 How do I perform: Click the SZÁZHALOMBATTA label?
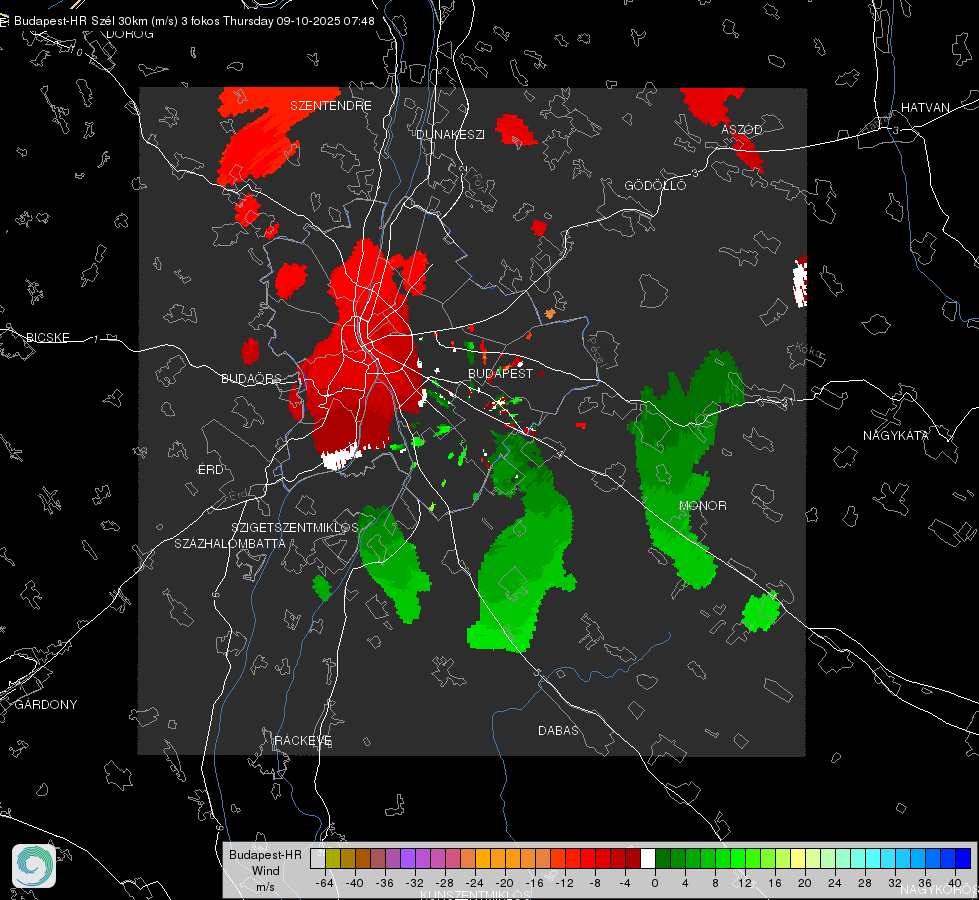(x=230, y=543)
